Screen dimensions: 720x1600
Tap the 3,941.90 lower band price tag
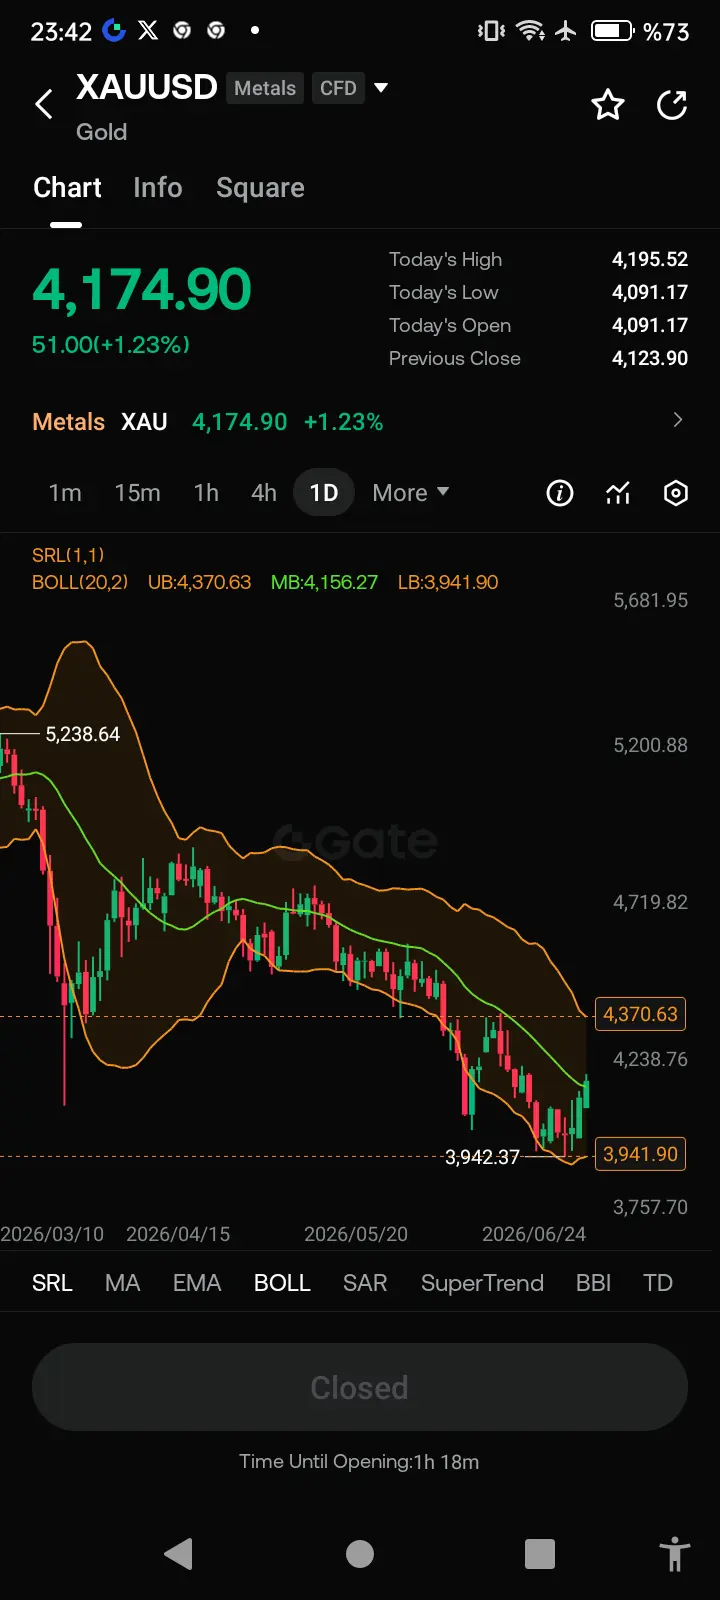tap(640, 1154)
